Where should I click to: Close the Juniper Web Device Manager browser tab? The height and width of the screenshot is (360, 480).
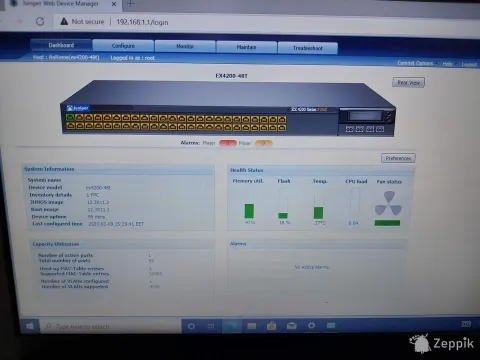(x=114, y=4)
